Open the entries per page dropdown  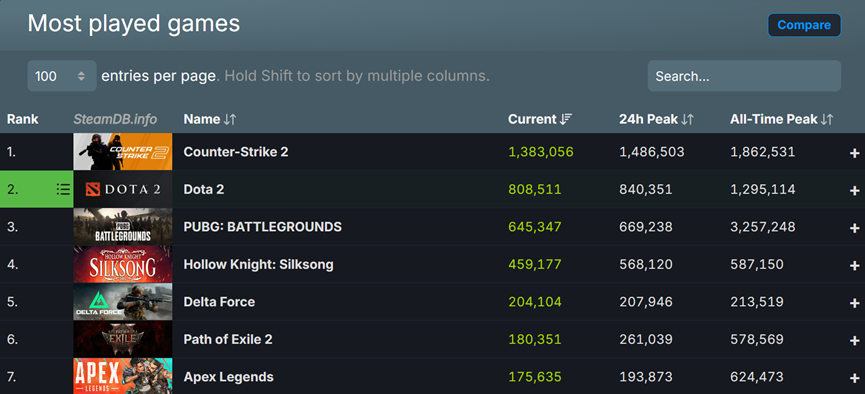[x=62, y=76]
